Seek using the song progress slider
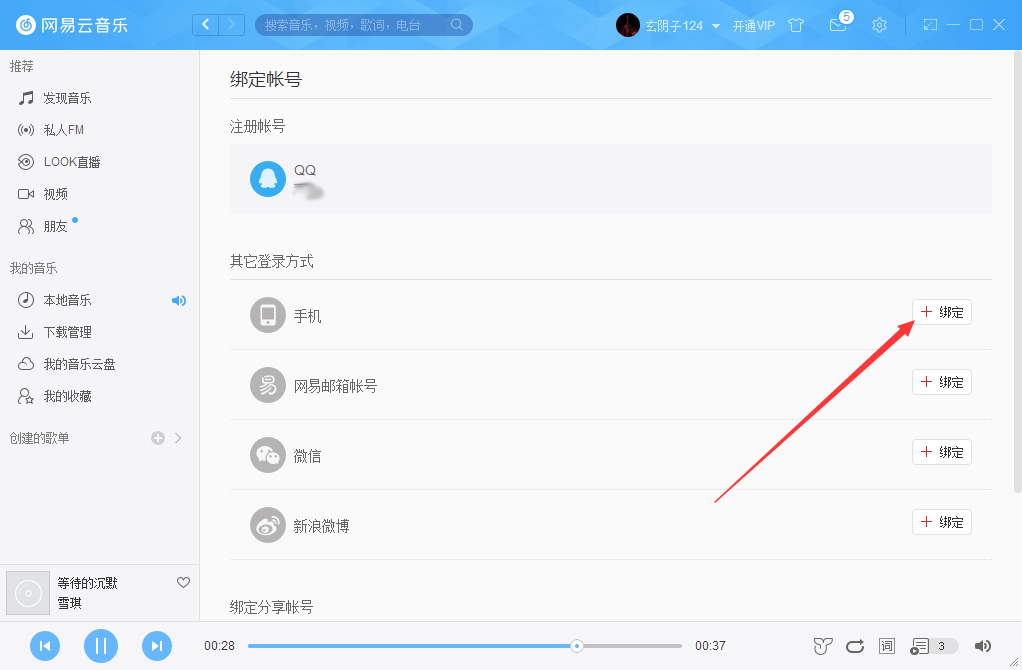This screenshot has height=670, width=1022. [x=576, y=646]
